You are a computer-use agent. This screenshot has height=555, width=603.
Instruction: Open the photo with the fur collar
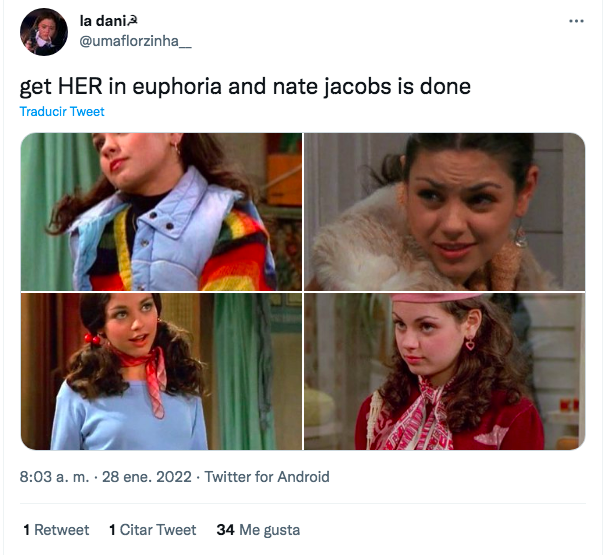coord(445,212)
